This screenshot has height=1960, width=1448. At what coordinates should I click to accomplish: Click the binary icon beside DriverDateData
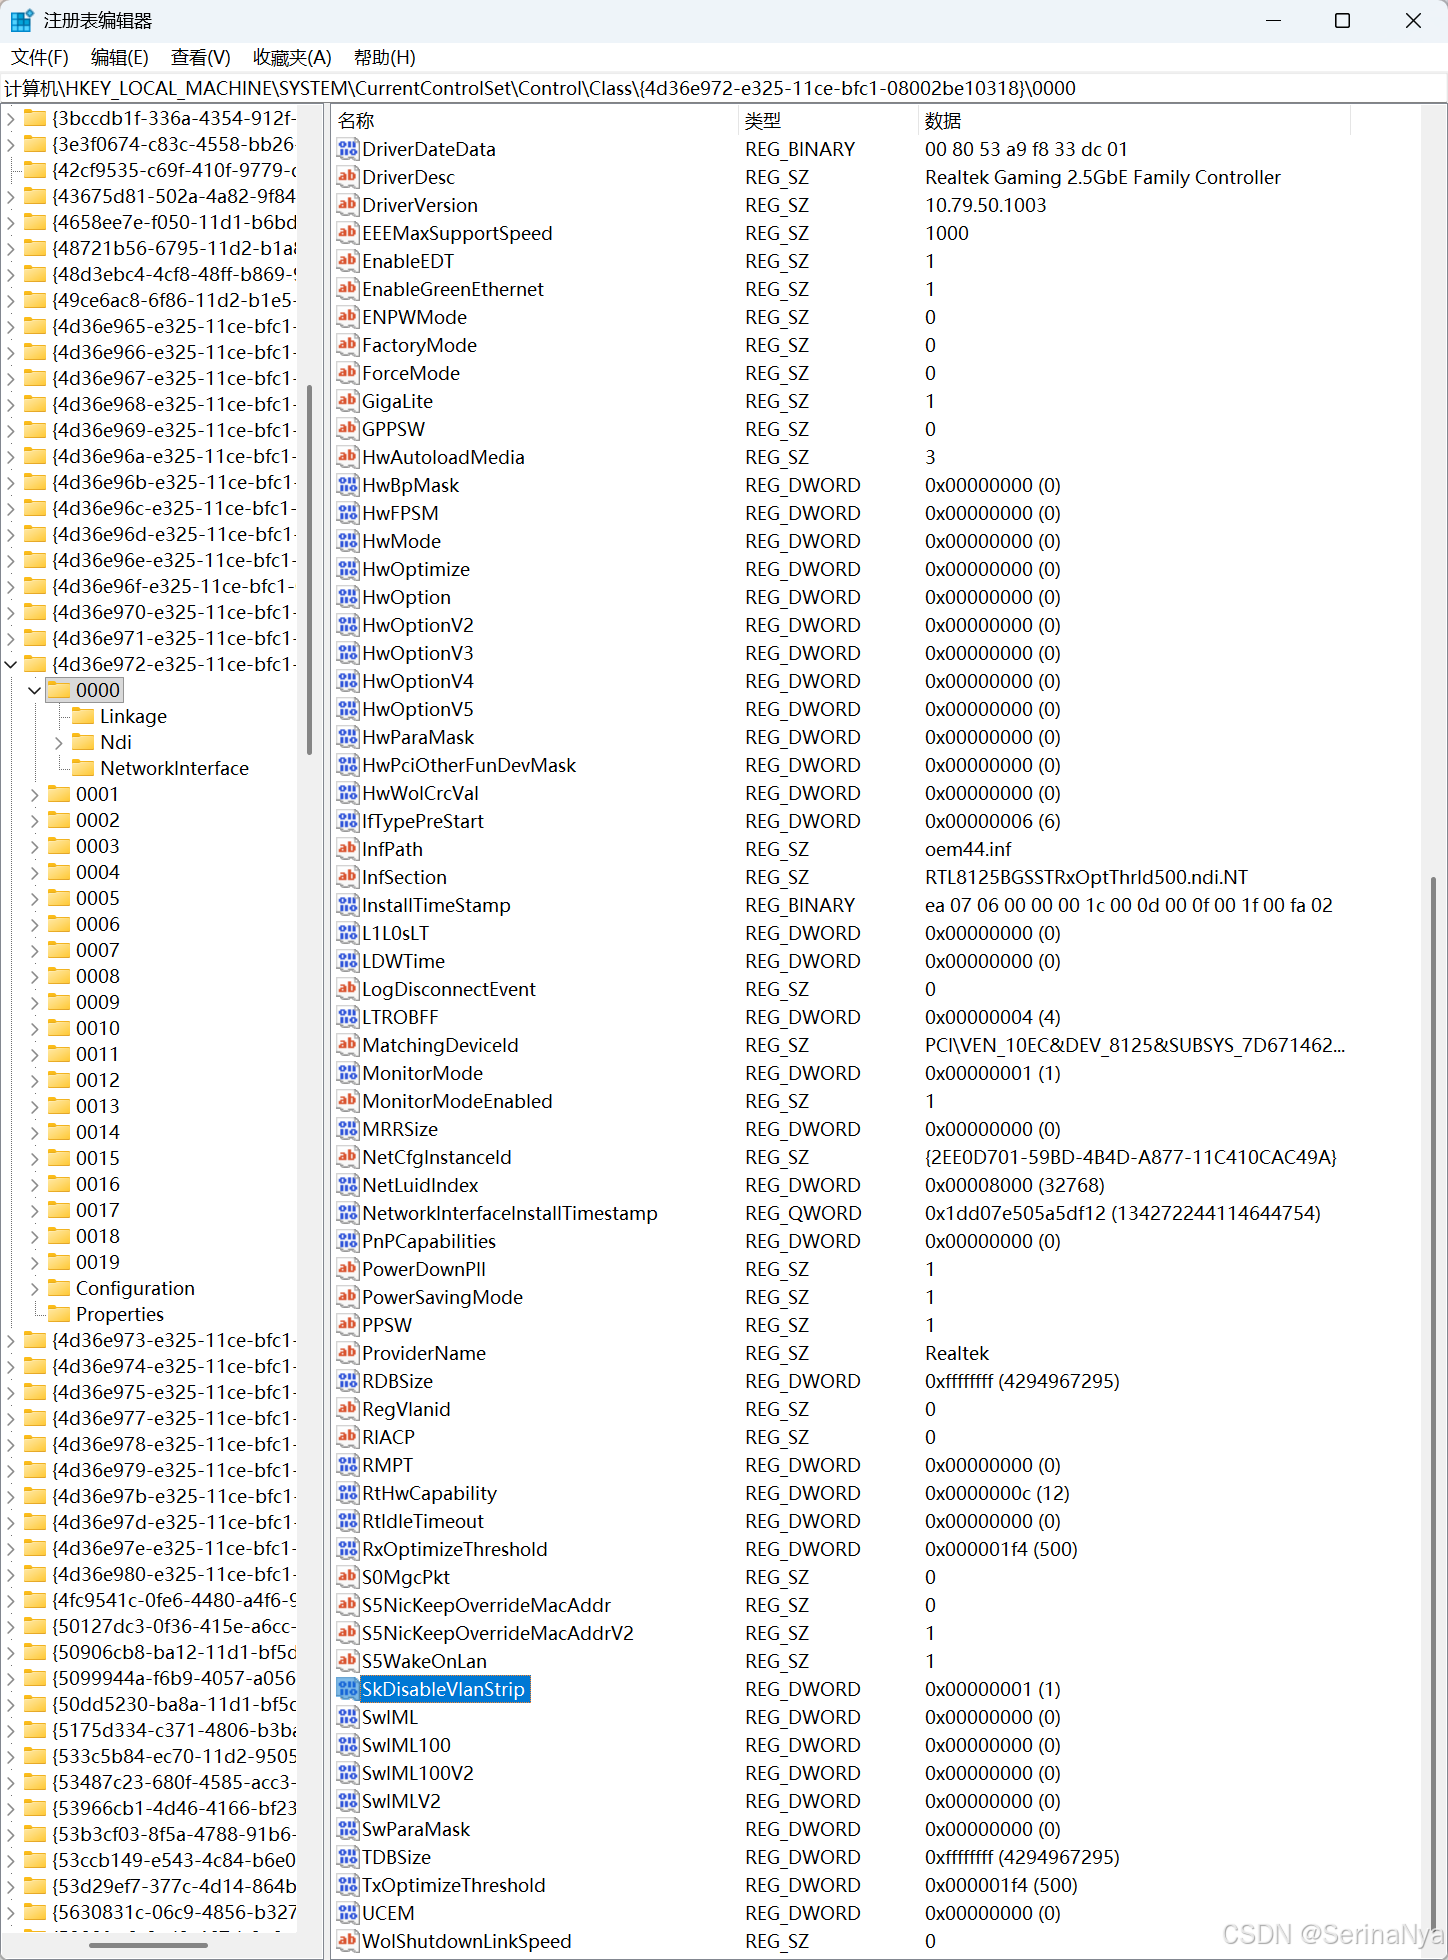tap(347, 149)
